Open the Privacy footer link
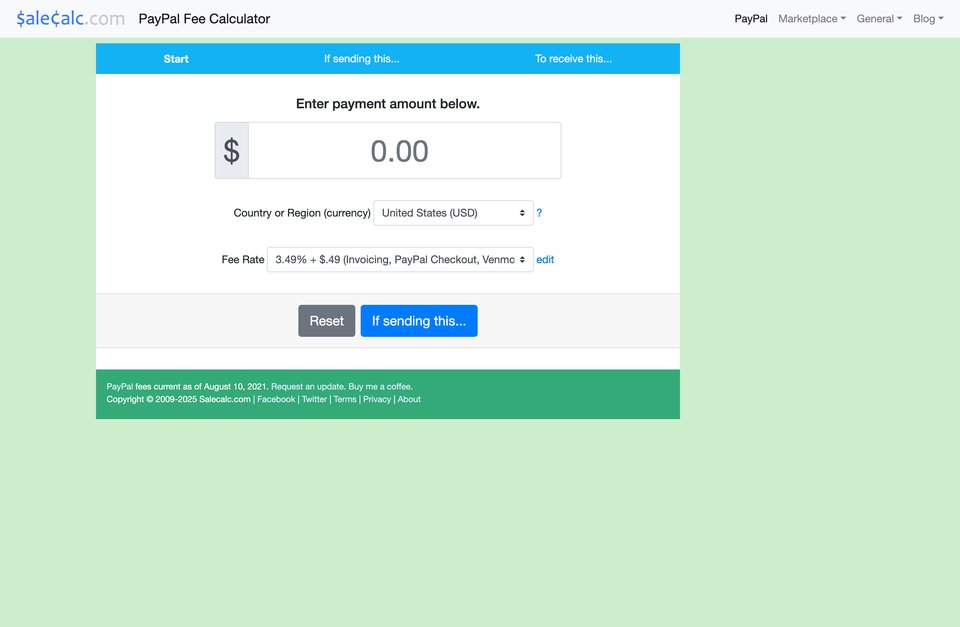960x627 pixels. (x=377, y=399)
